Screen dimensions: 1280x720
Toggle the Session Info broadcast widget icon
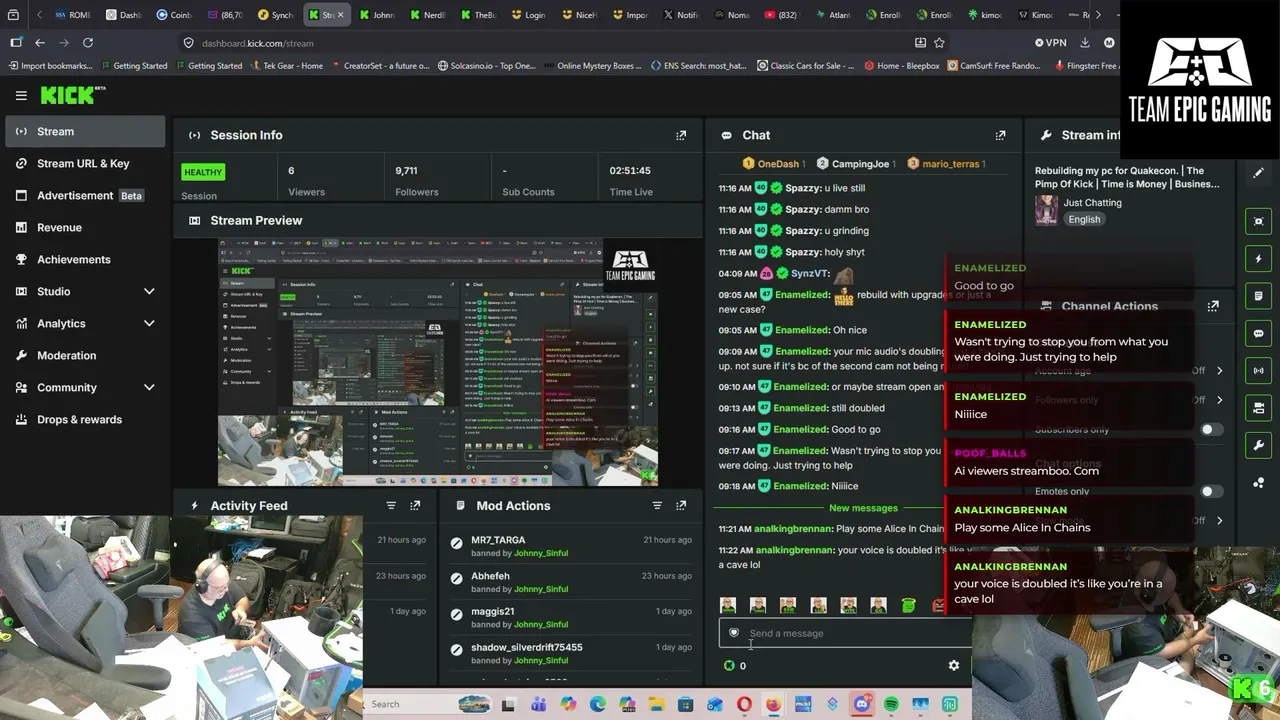(x=1258, y=370)
